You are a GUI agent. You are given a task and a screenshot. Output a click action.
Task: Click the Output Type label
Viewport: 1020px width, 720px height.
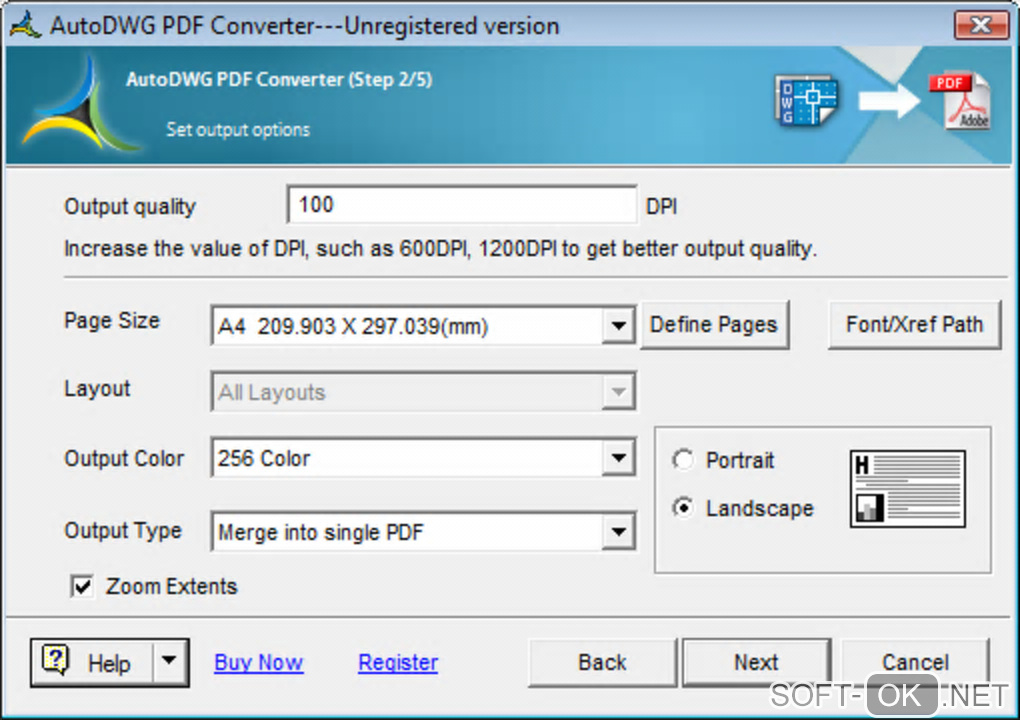click(x=123, y=531)
